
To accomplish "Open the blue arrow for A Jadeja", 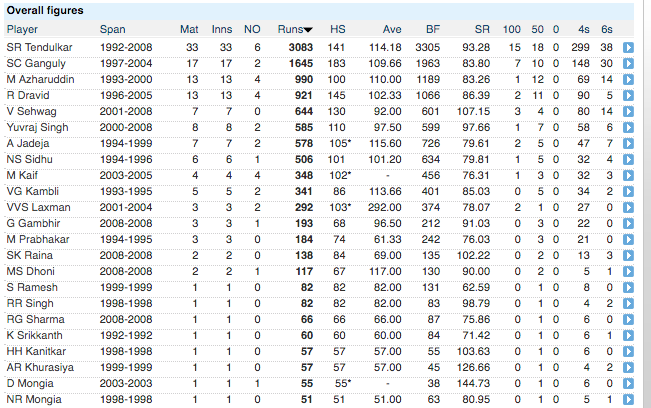I will click(x=628, y=144).
